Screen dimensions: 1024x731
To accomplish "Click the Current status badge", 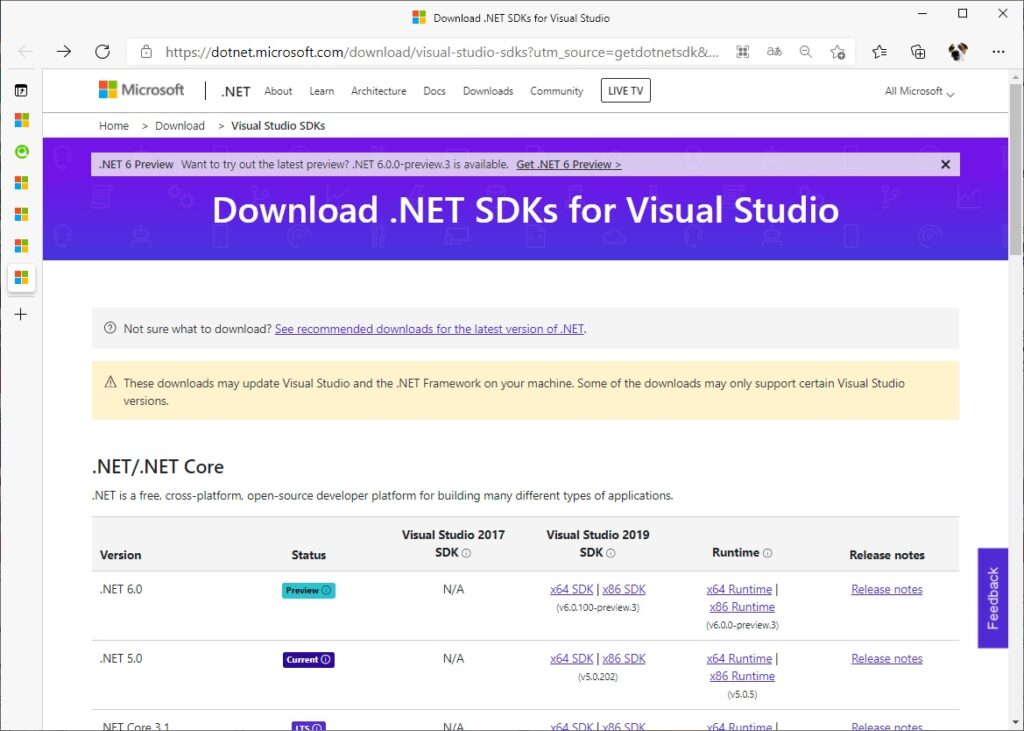I will [308, 660].
